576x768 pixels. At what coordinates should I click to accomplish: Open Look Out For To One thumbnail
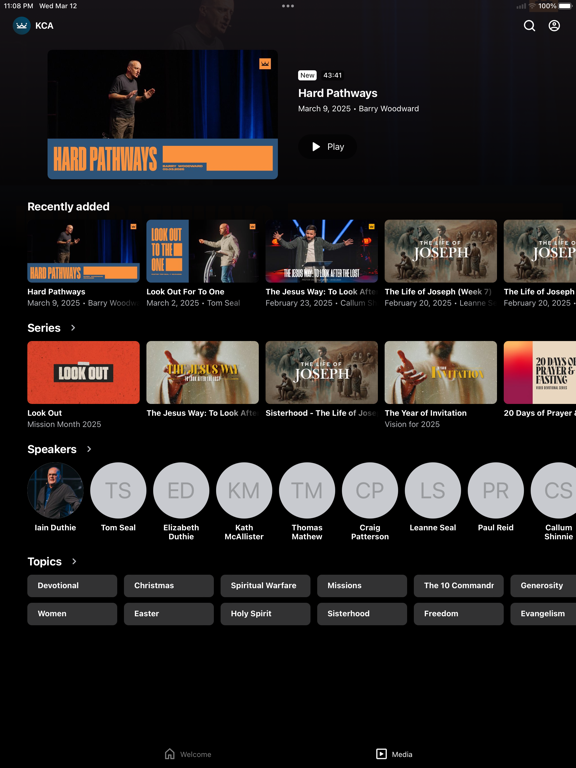202,251
